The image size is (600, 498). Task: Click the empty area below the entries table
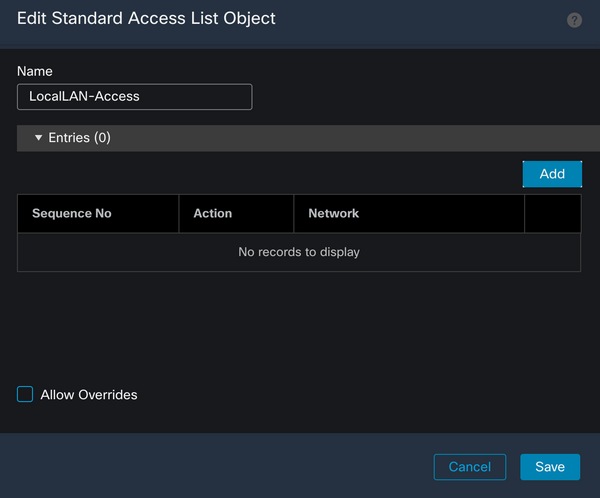(x=299, y=325)
